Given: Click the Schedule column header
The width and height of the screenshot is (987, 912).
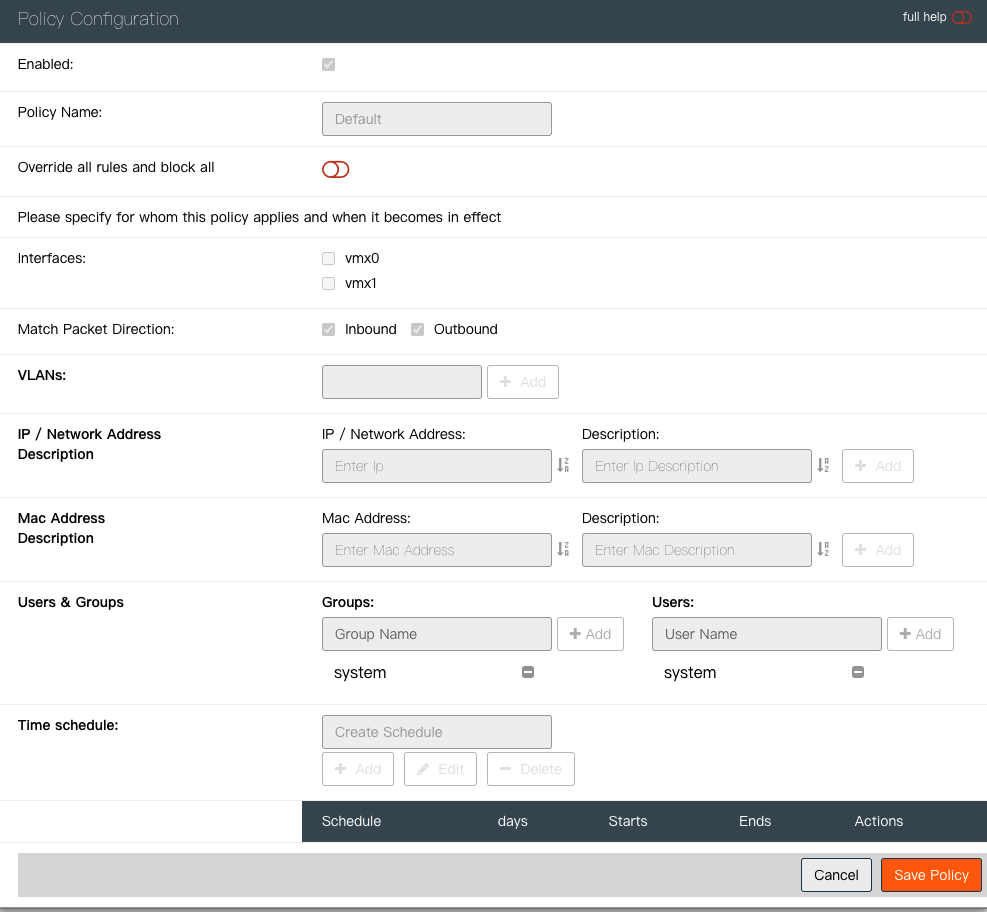Looking at the screenshot, I should (351, 821).
